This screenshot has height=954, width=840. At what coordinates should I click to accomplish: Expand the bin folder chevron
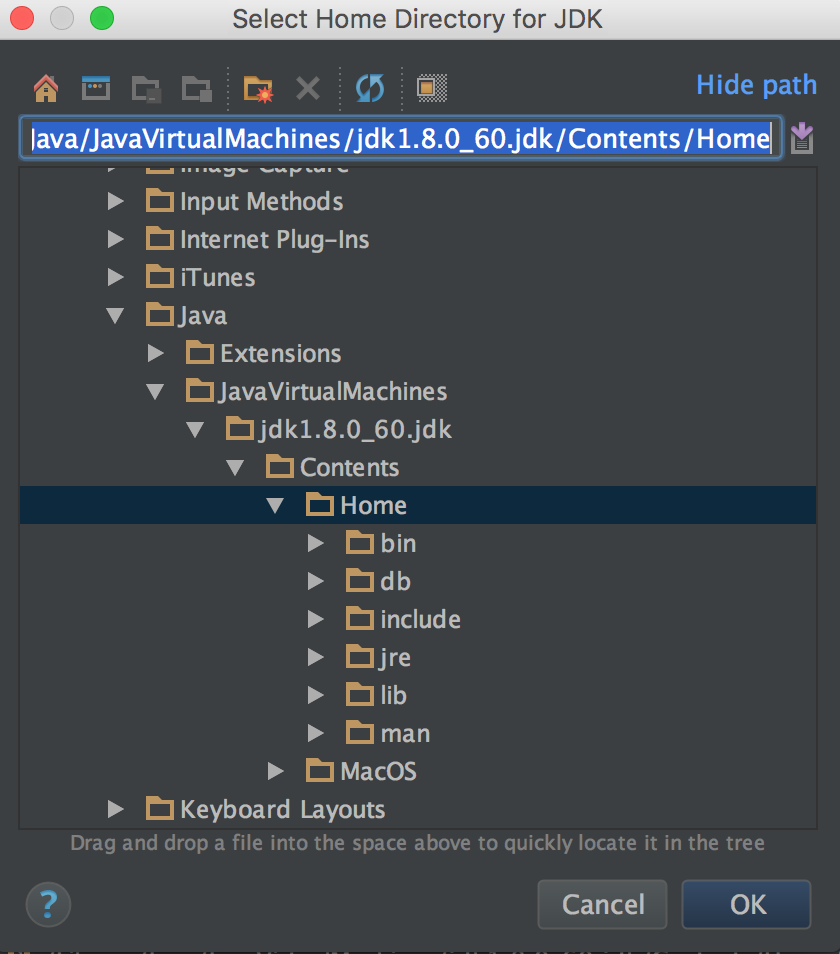pos(316,543)
